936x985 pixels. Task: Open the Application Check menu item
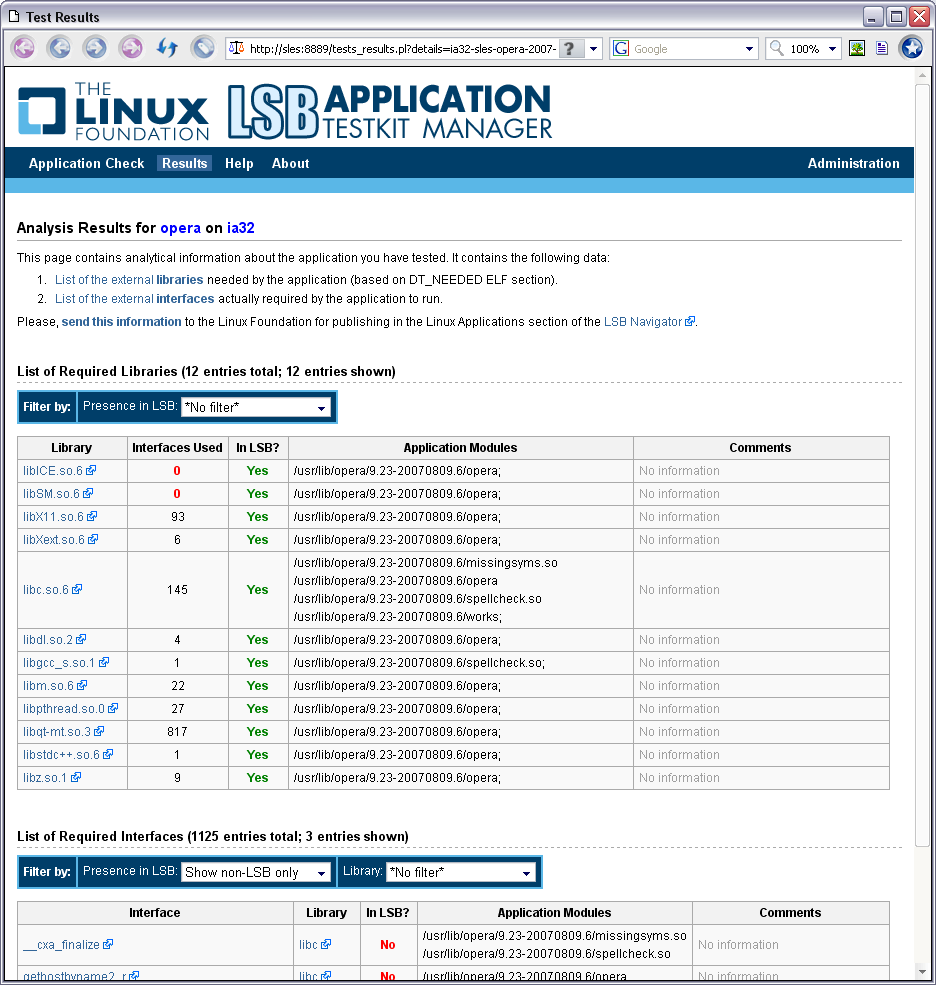pyautogui.click(x=87, y=163)
